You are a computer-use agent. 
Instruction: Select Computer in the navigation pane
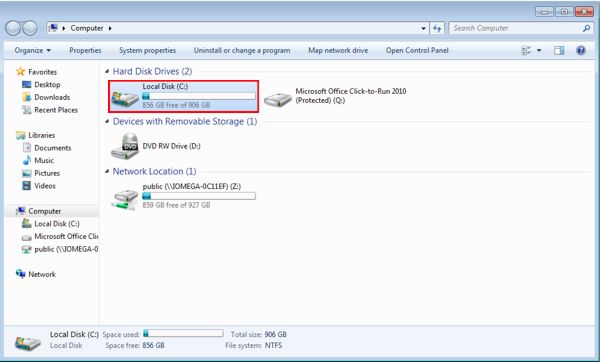coord(45,211)
